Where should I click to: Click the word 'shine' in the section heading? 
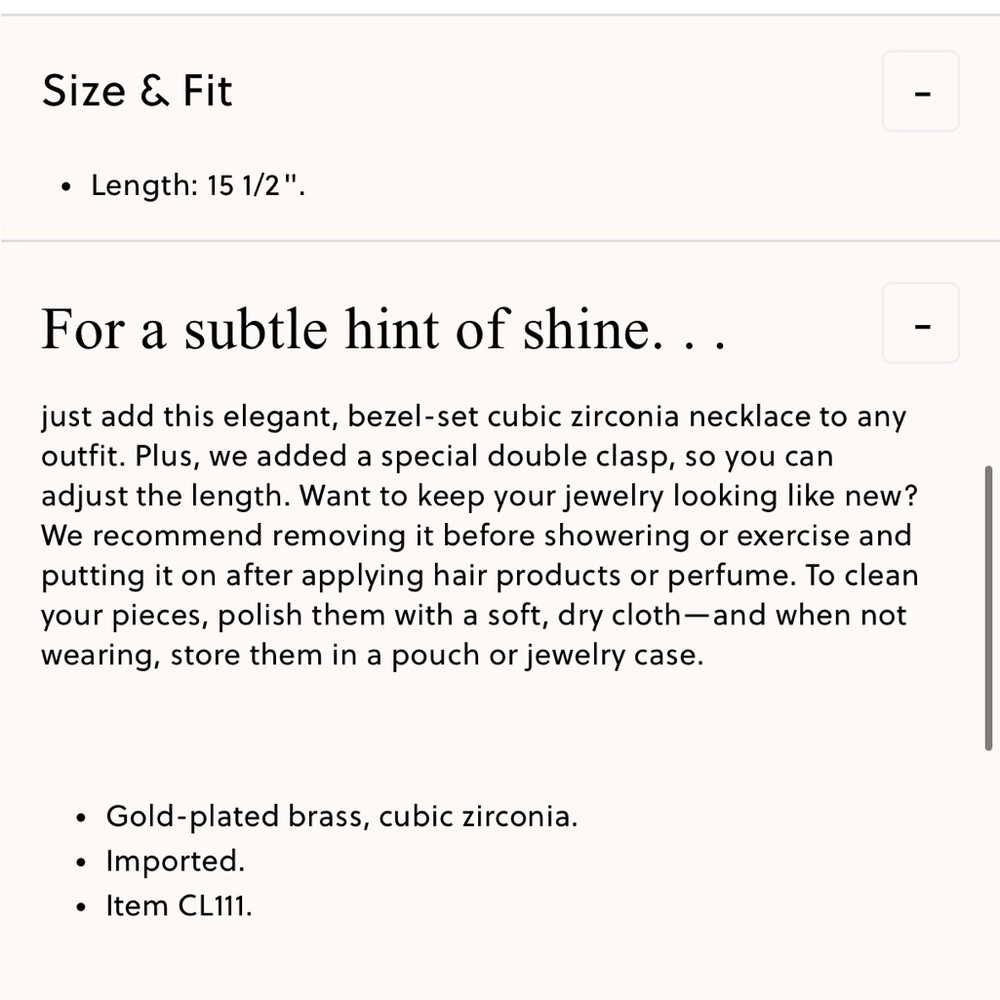tap(586, 329)
